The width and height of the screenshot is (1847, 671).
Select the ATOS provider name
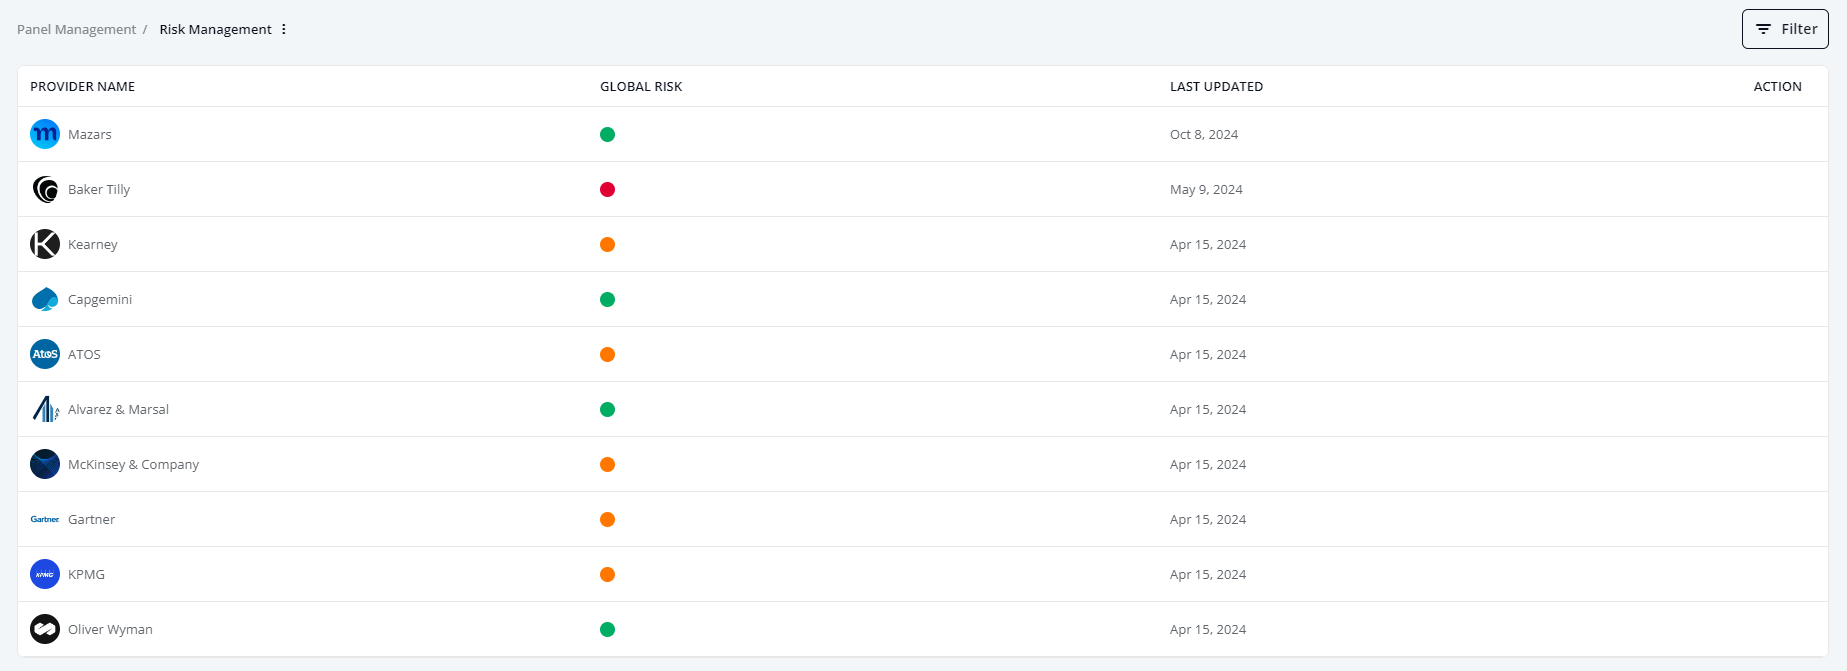pos(84,354)
